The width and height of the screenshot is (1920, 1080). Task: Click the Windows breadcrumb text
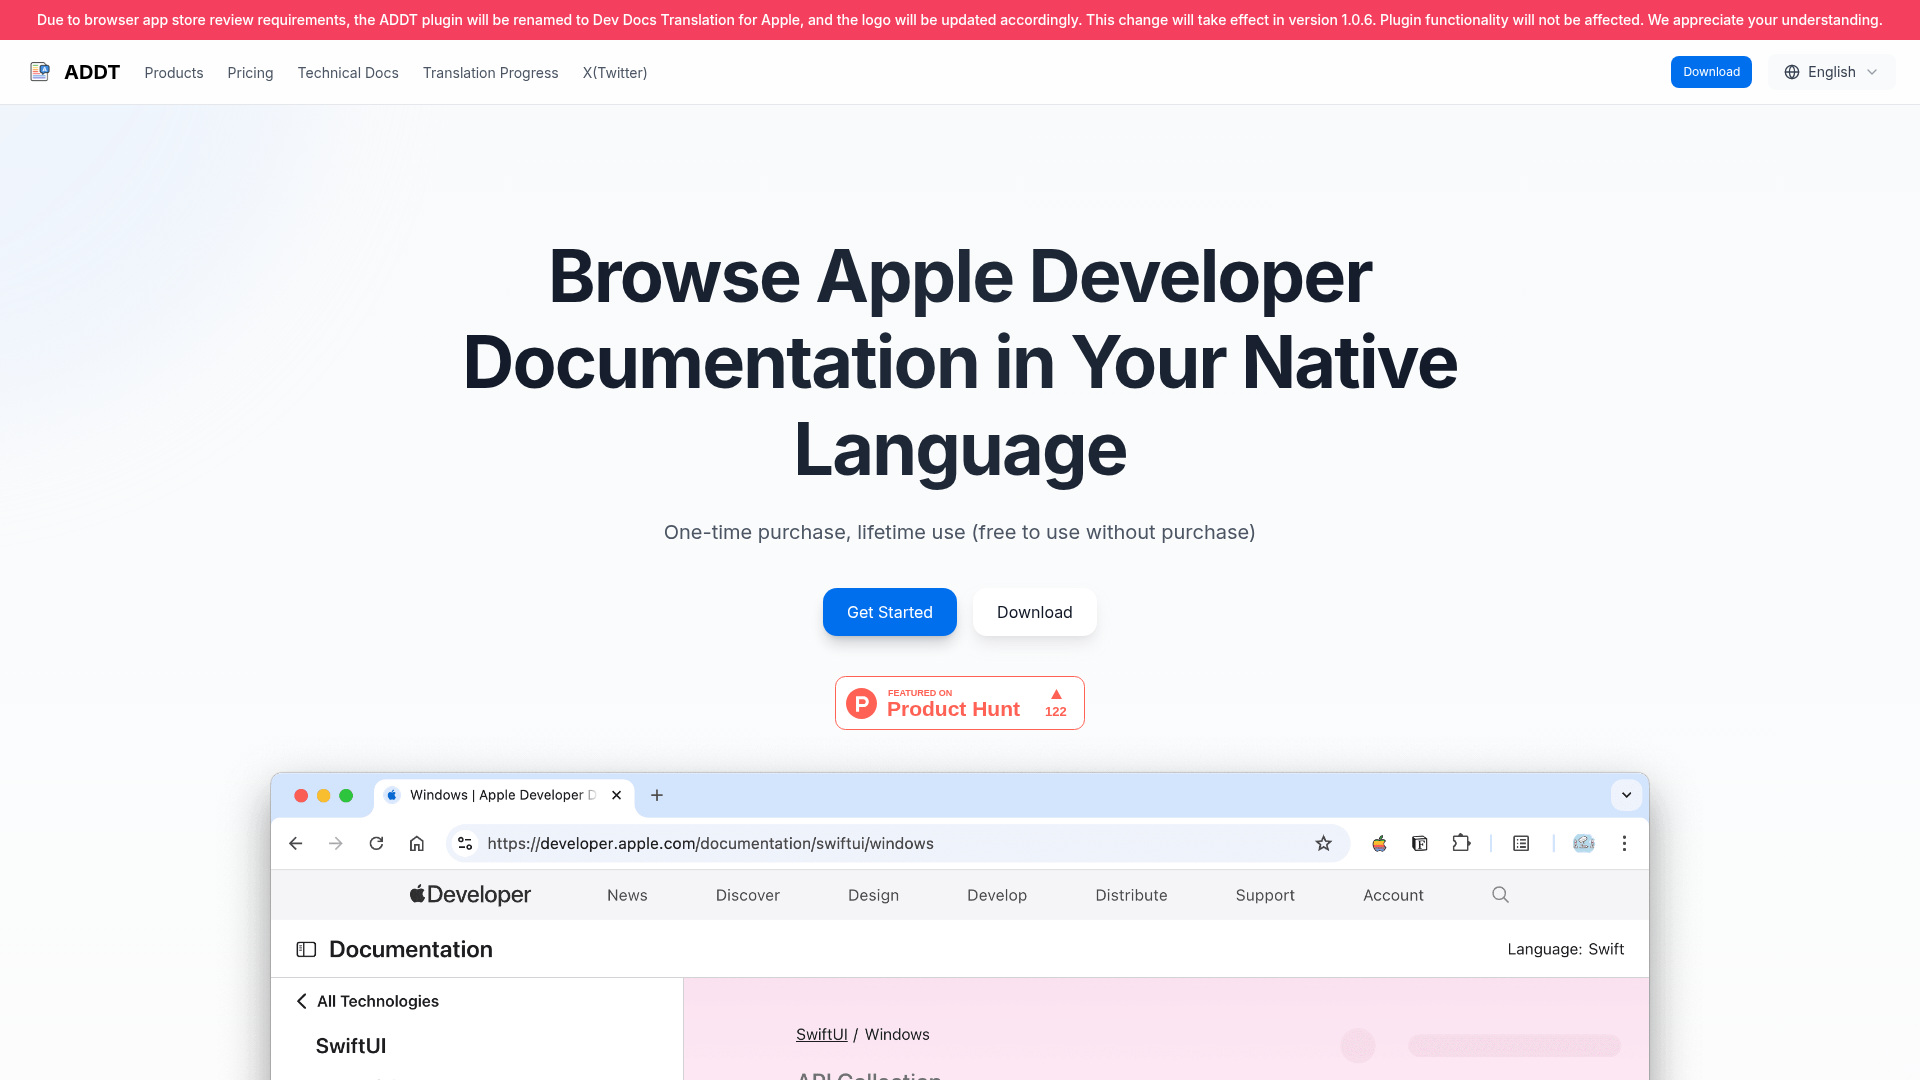(x=897, y=1034)
